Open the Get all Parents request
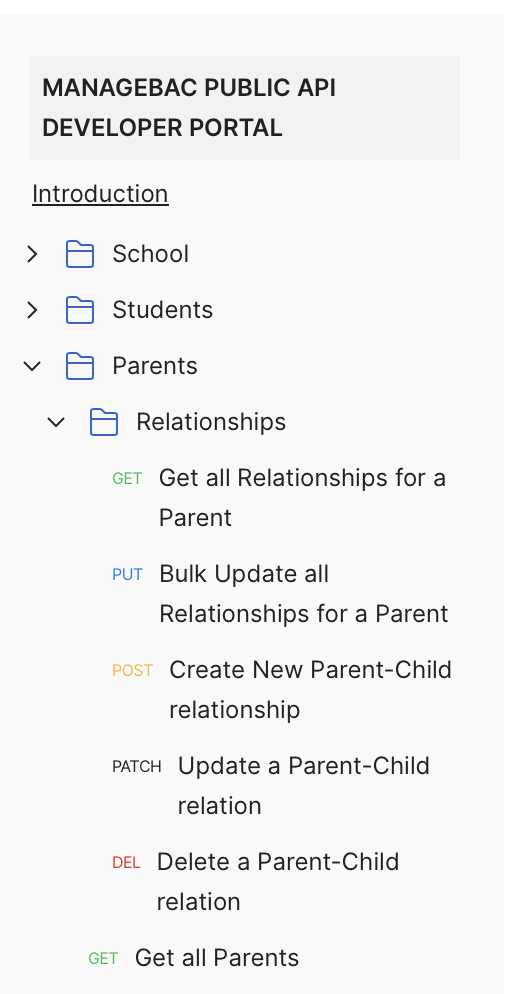522x994 pixels. coord(193,958)
